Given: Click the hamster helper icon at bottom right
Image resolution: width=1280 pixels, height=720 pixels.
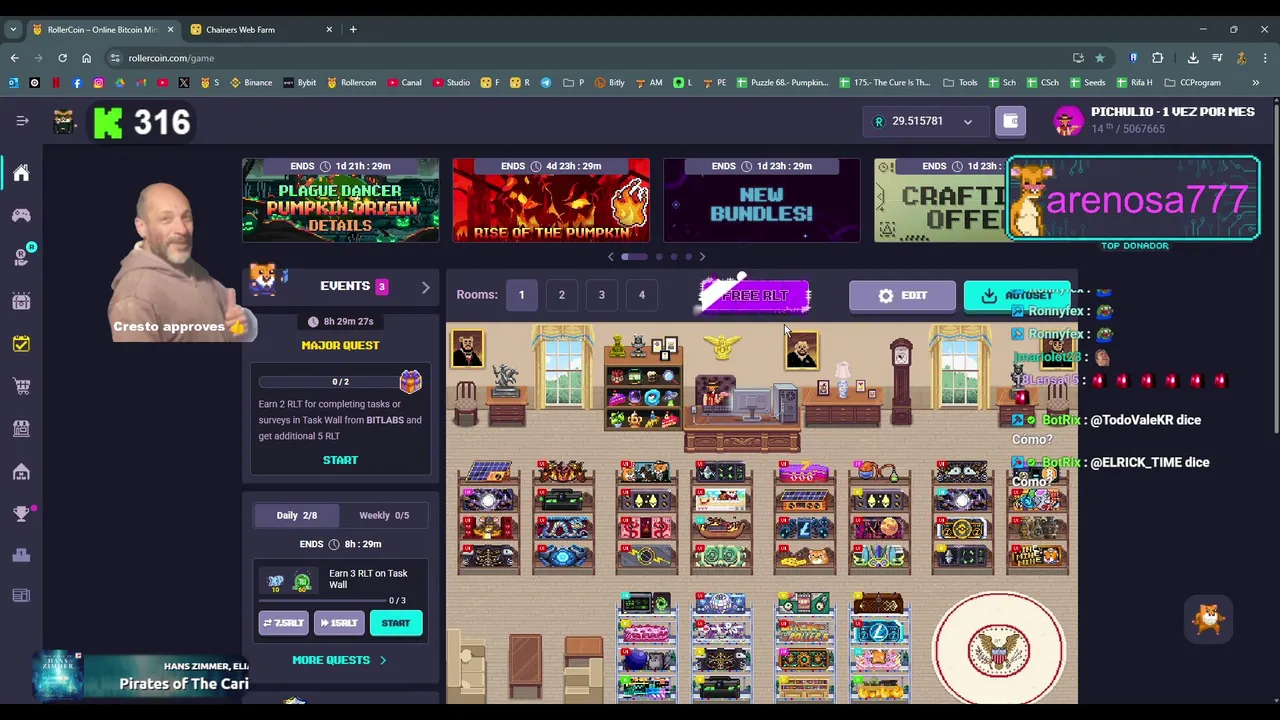Looking at the screenshot, I should (x=1209, y=619).
